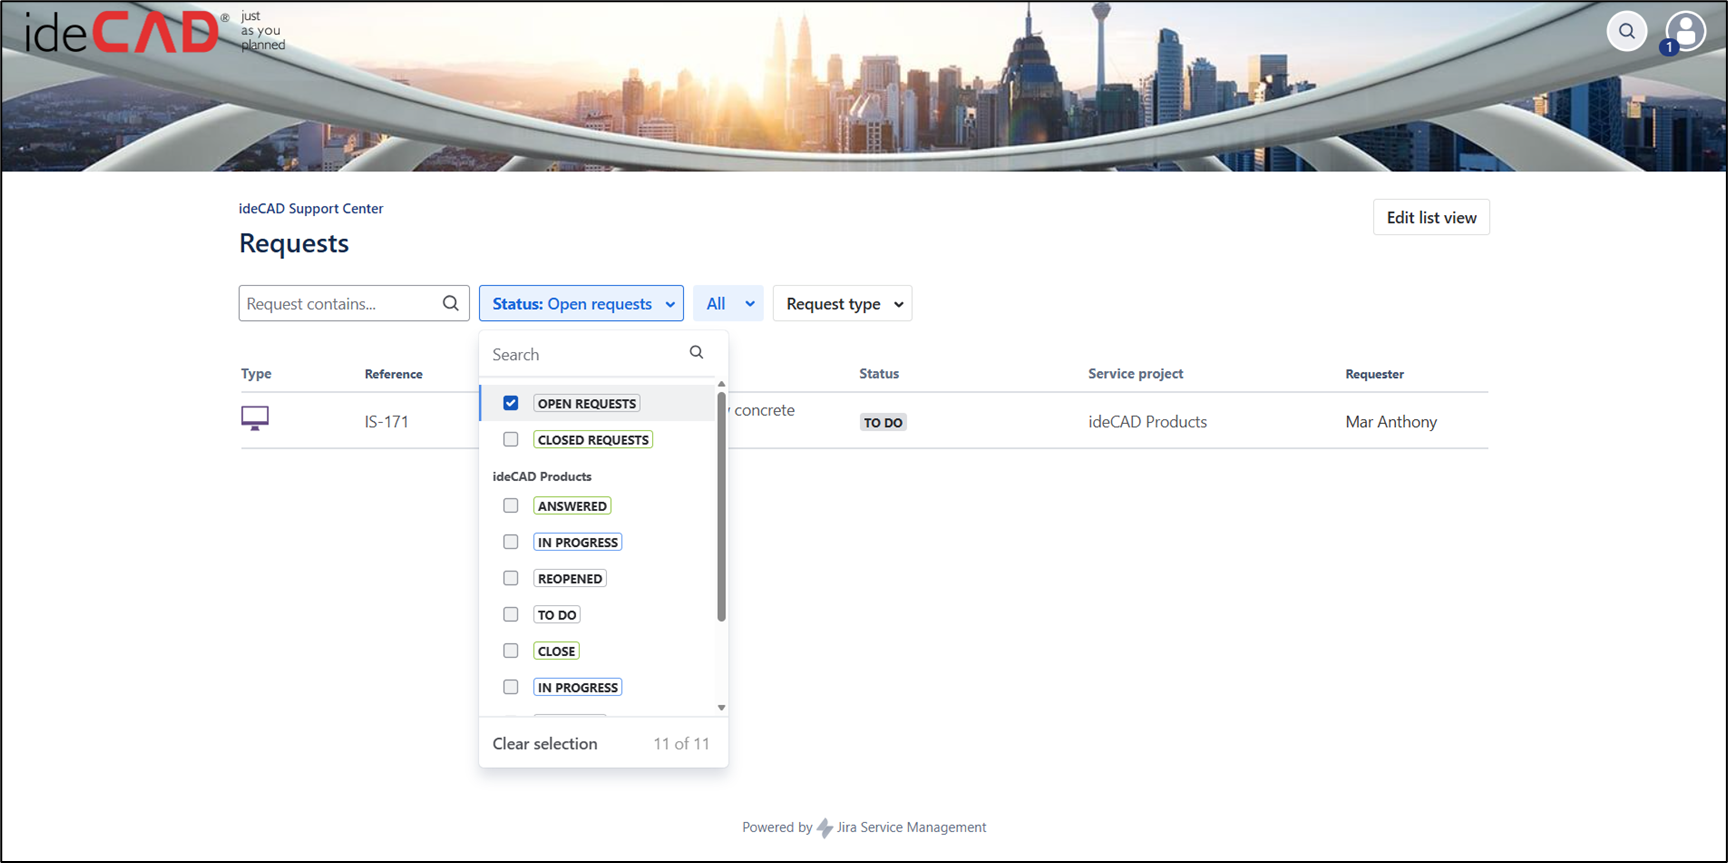Go to the ideCAD Support Center link
This screenshot has width=1728, height=863.
click(x=311, y=208)
